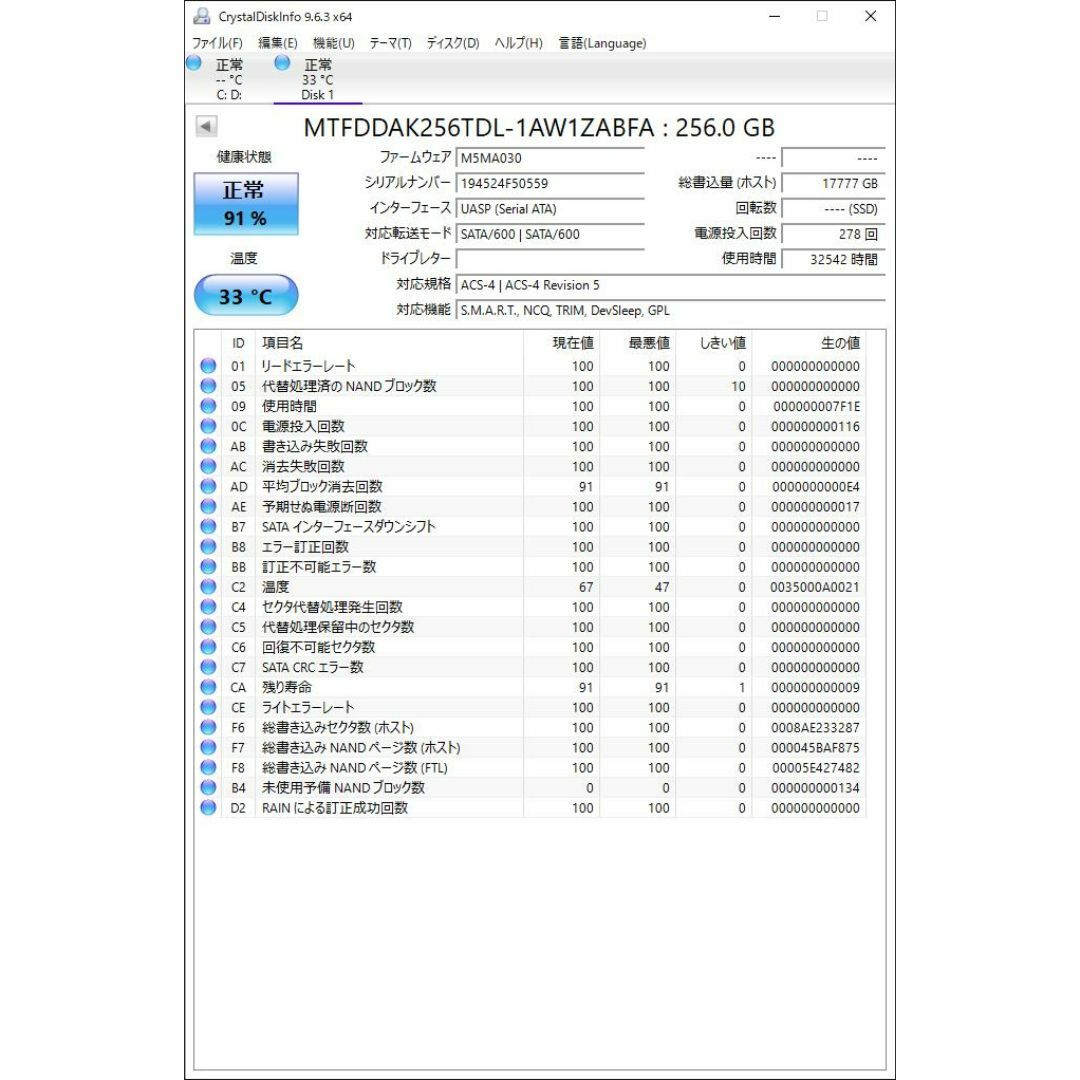The image size is (1080, 1080).
Task: Select the 総書き込み NAND ページ数 (ホスト) row
Action: 530,747
